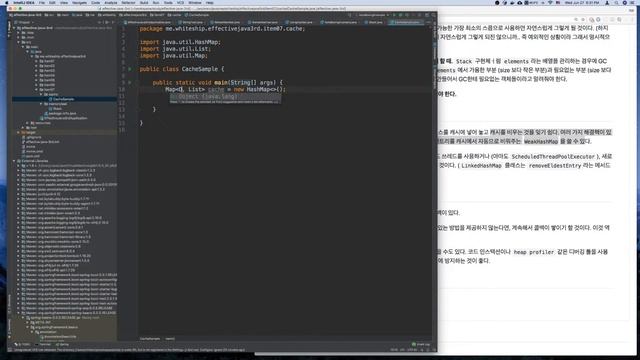Collapse the cache package
Viewport: 640px width, 360px height.
41,94
